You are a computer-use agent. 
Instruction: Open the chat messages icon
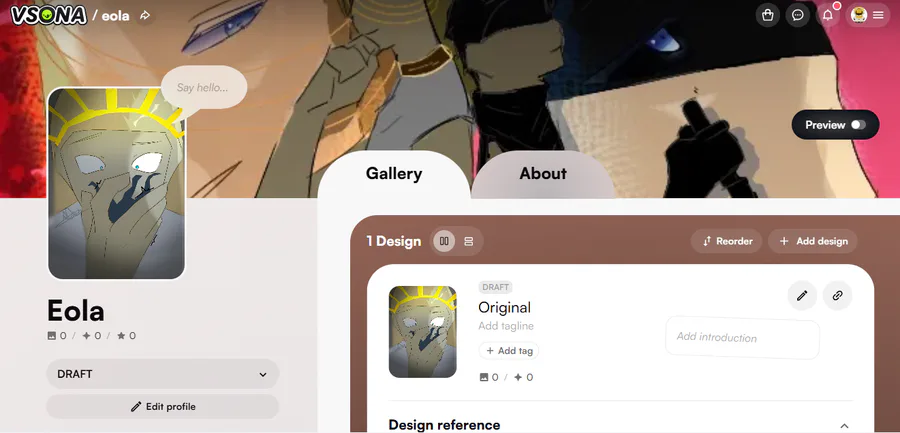click(797, 16)
